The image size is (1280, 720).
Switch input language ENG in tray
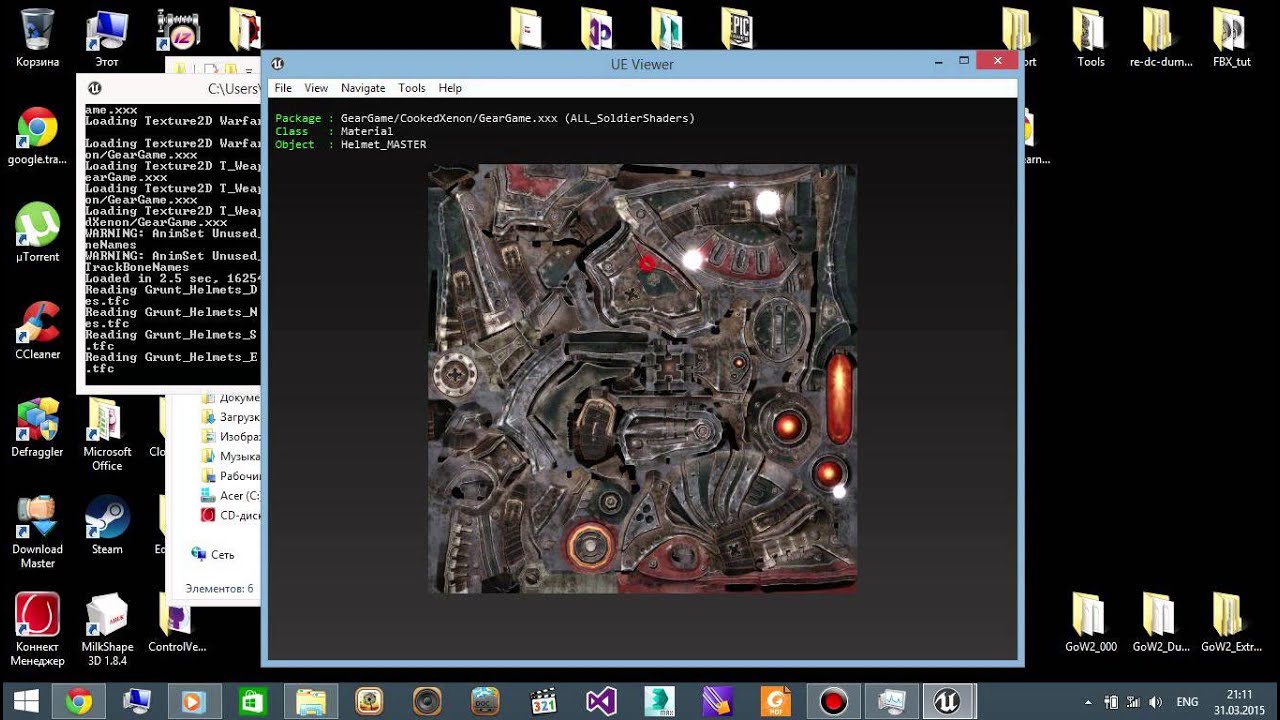pos(1187,702)
